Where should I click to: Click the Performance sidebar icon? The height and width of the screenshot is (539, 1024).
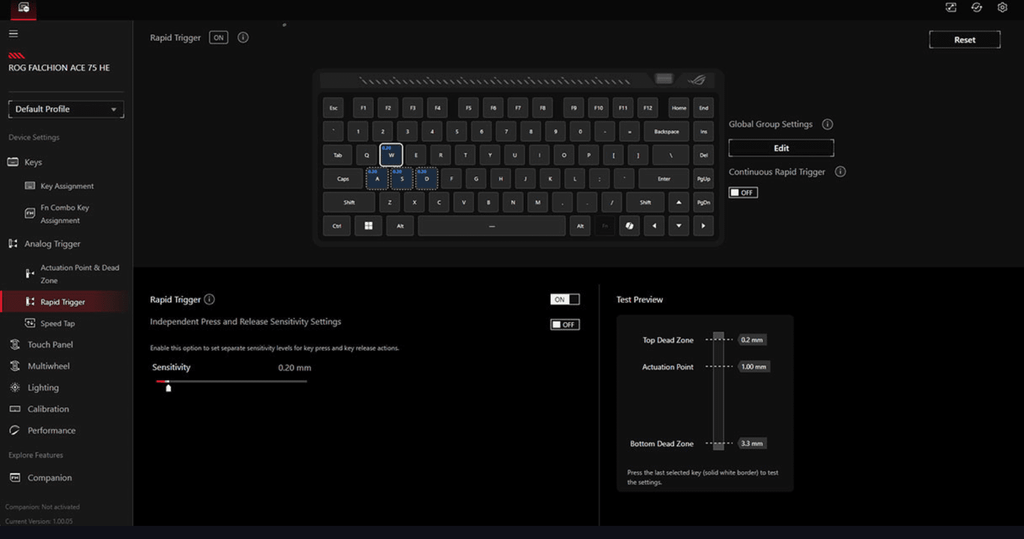coord(14,431)
